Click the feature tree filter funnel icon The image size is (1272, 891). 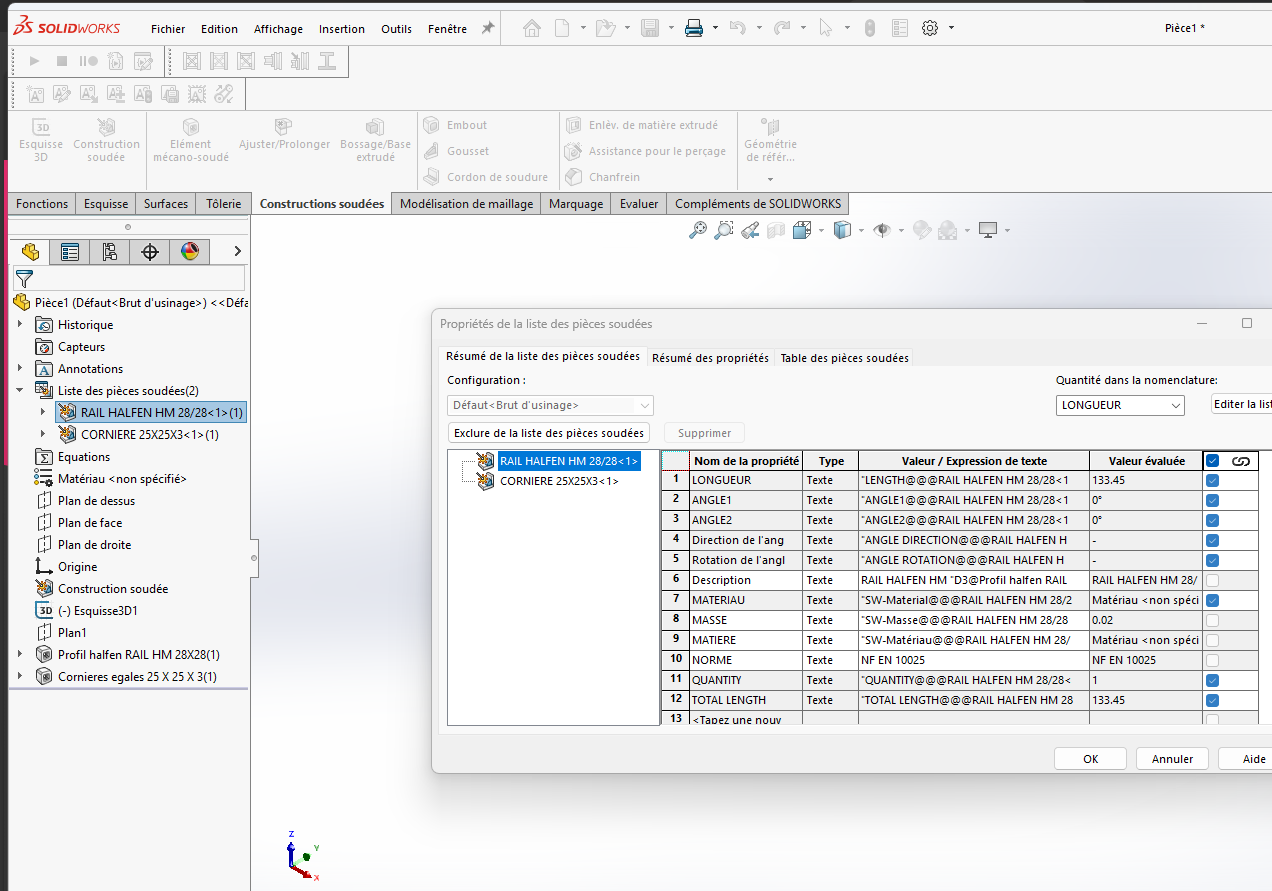click(x=24, y=279)
